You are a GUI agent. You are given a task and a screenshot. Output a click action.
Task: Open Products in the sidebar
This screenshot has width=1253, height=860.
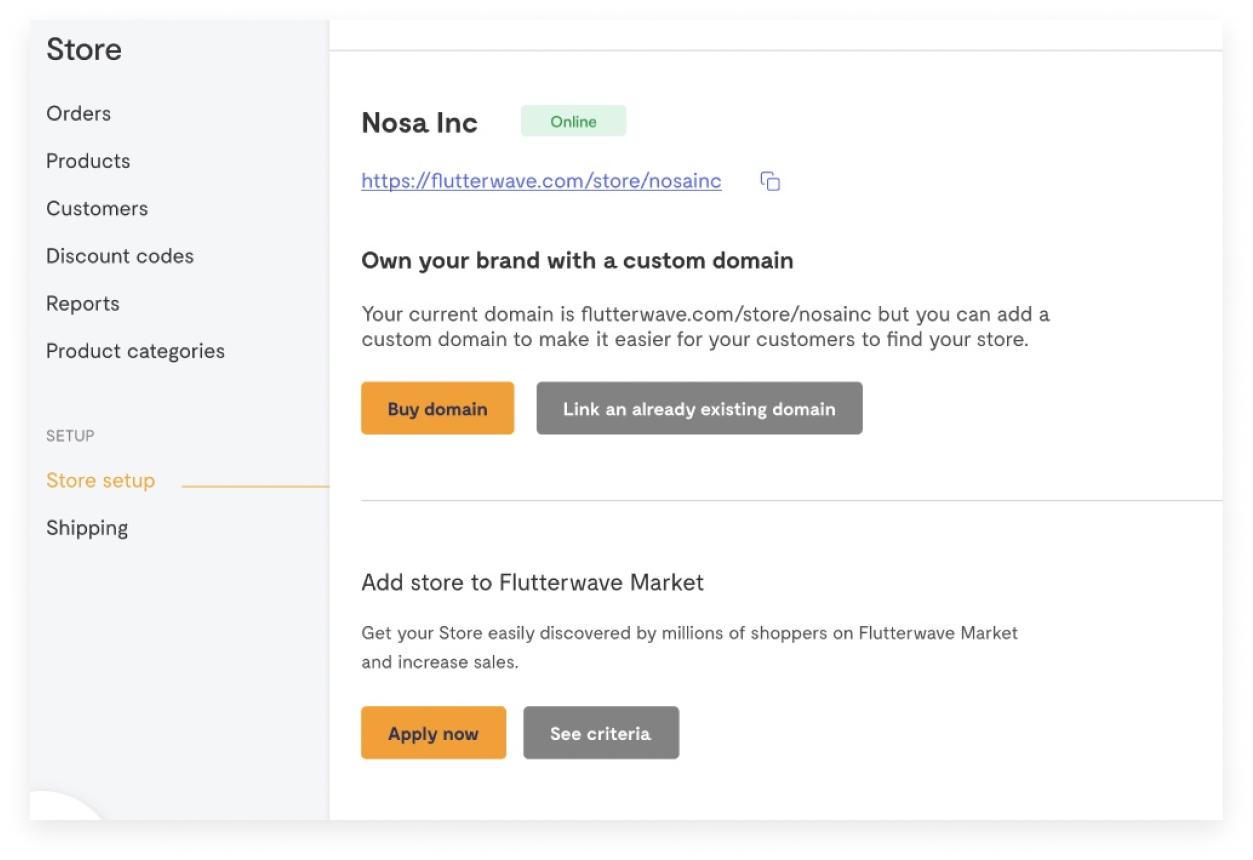coord(88,161)
